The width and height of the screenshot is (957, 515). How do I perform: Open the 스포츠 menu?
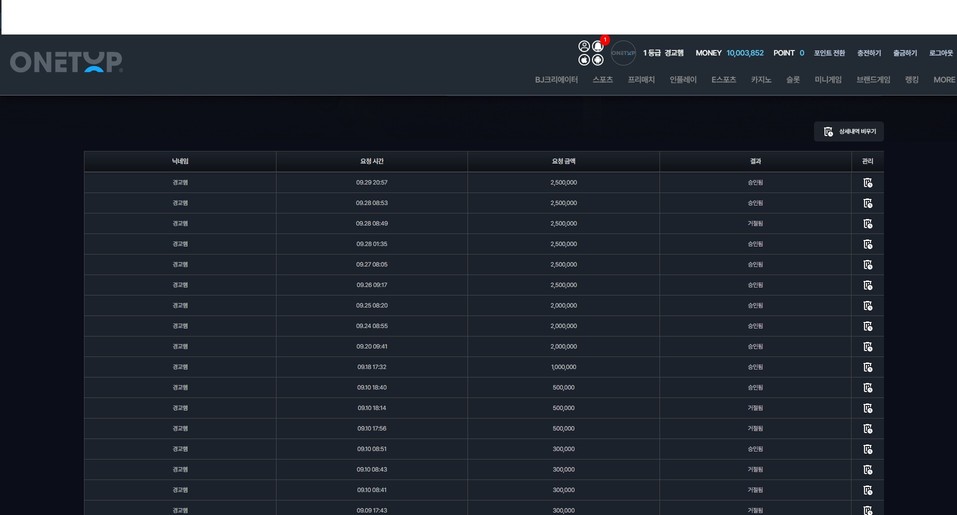pos(602,80)
